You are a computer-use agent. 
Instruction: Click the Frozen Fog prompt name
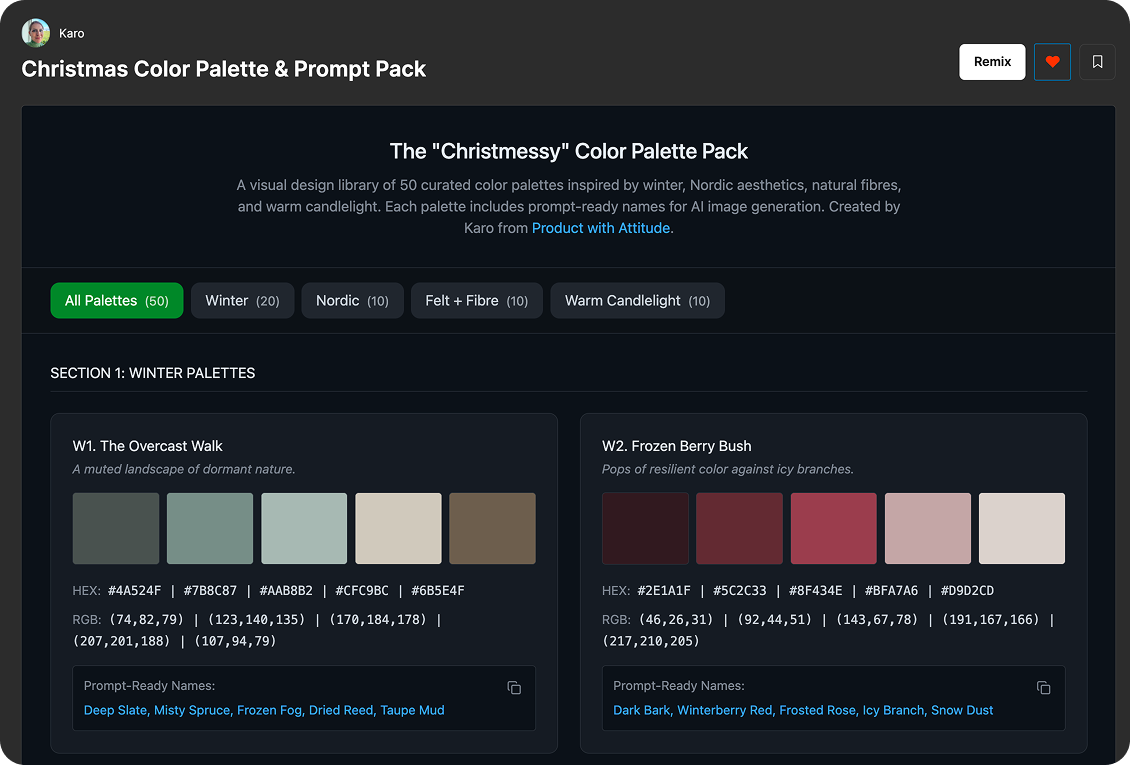tap(269, 710)
